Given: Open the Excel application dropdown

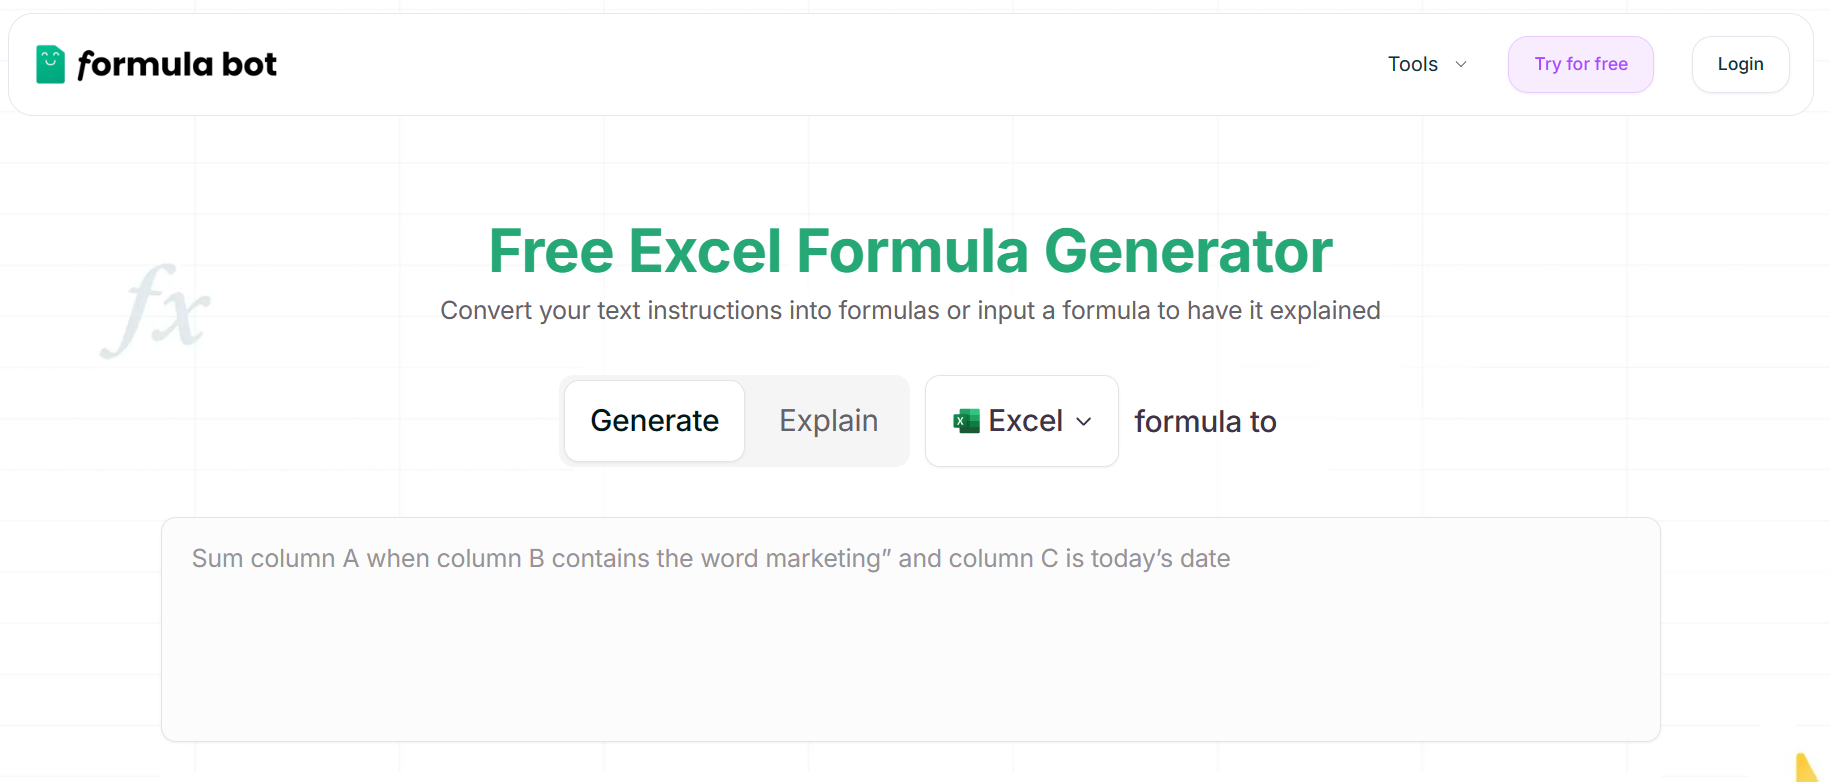Looking at the screenshot, I should (1021, 421).
